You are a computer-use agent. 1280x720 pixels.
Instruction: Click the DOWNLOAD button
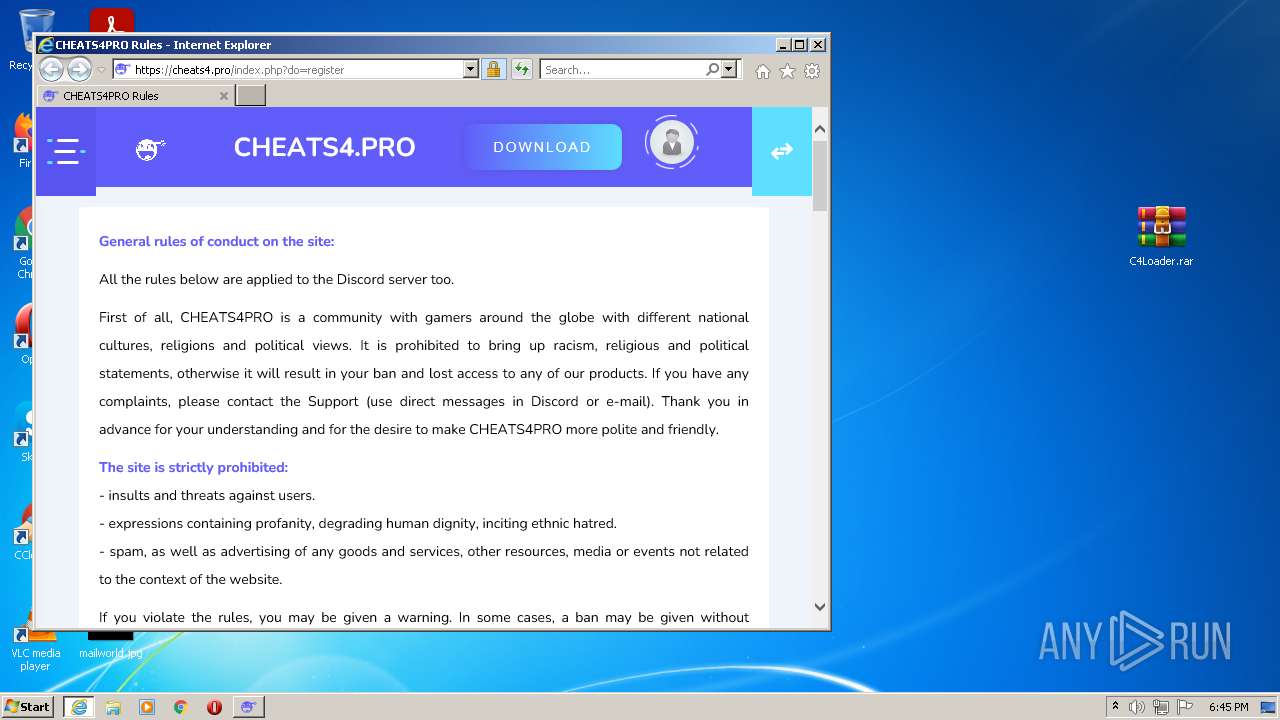tap(542, 147)
